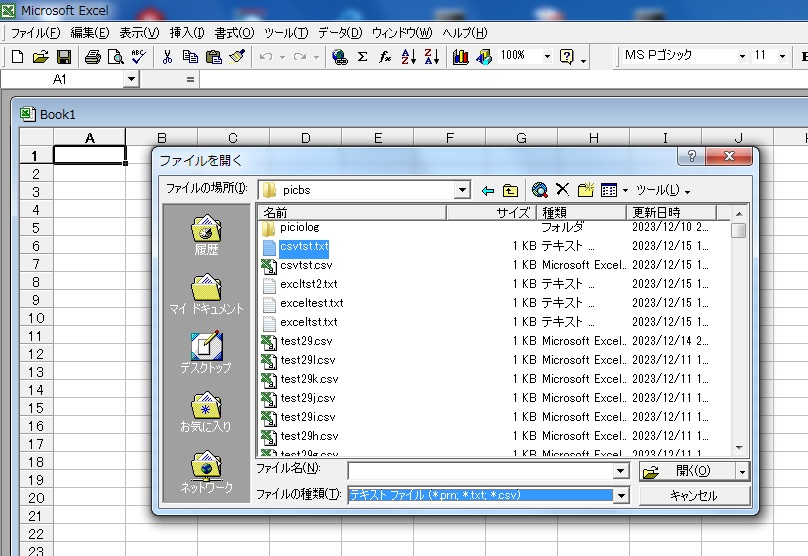Screen dimensions: 808x556
Task: Open the 編集(E) menu
Action: [90, 33]
